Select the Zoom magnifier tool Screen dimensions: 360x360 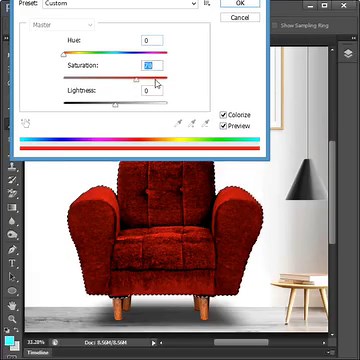[x=12, y=319]
